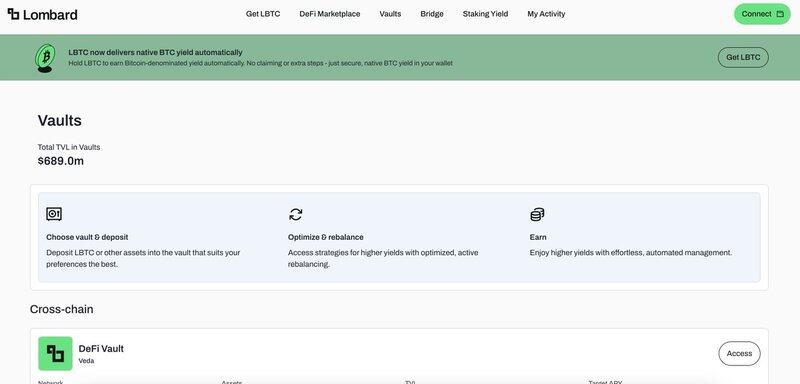Image resolution: width=800 pixels, height=384 pixels.
Task: Click the Optimize & rebalance heading
Action: point(326,237)
